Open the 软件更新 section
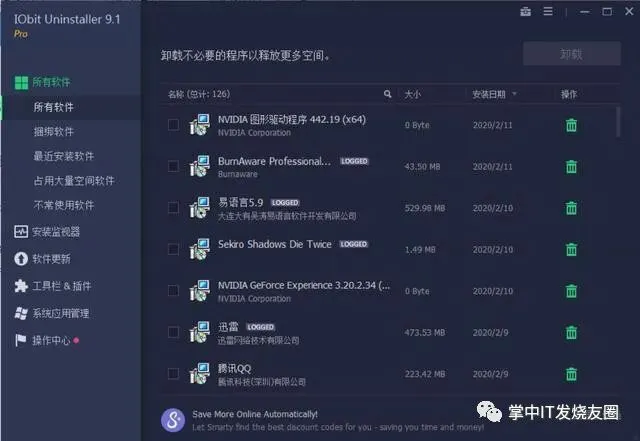640x441 pixels. [51, 259]
